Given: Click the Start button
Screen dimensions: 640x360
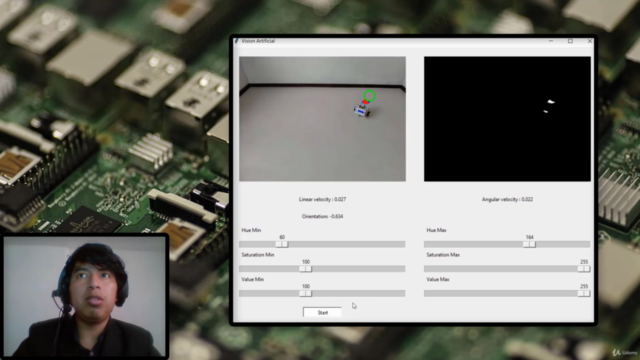Looking at the screenshot, I should [322, 312].
